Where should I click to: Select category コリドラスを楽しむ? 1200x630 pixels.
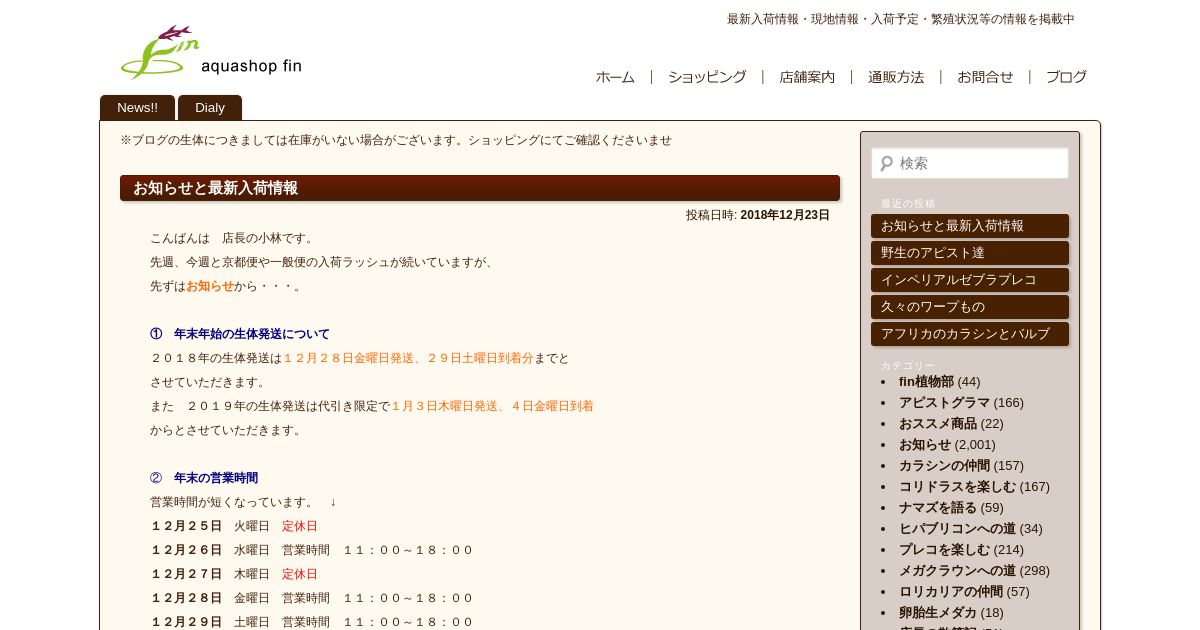(957, 486)
